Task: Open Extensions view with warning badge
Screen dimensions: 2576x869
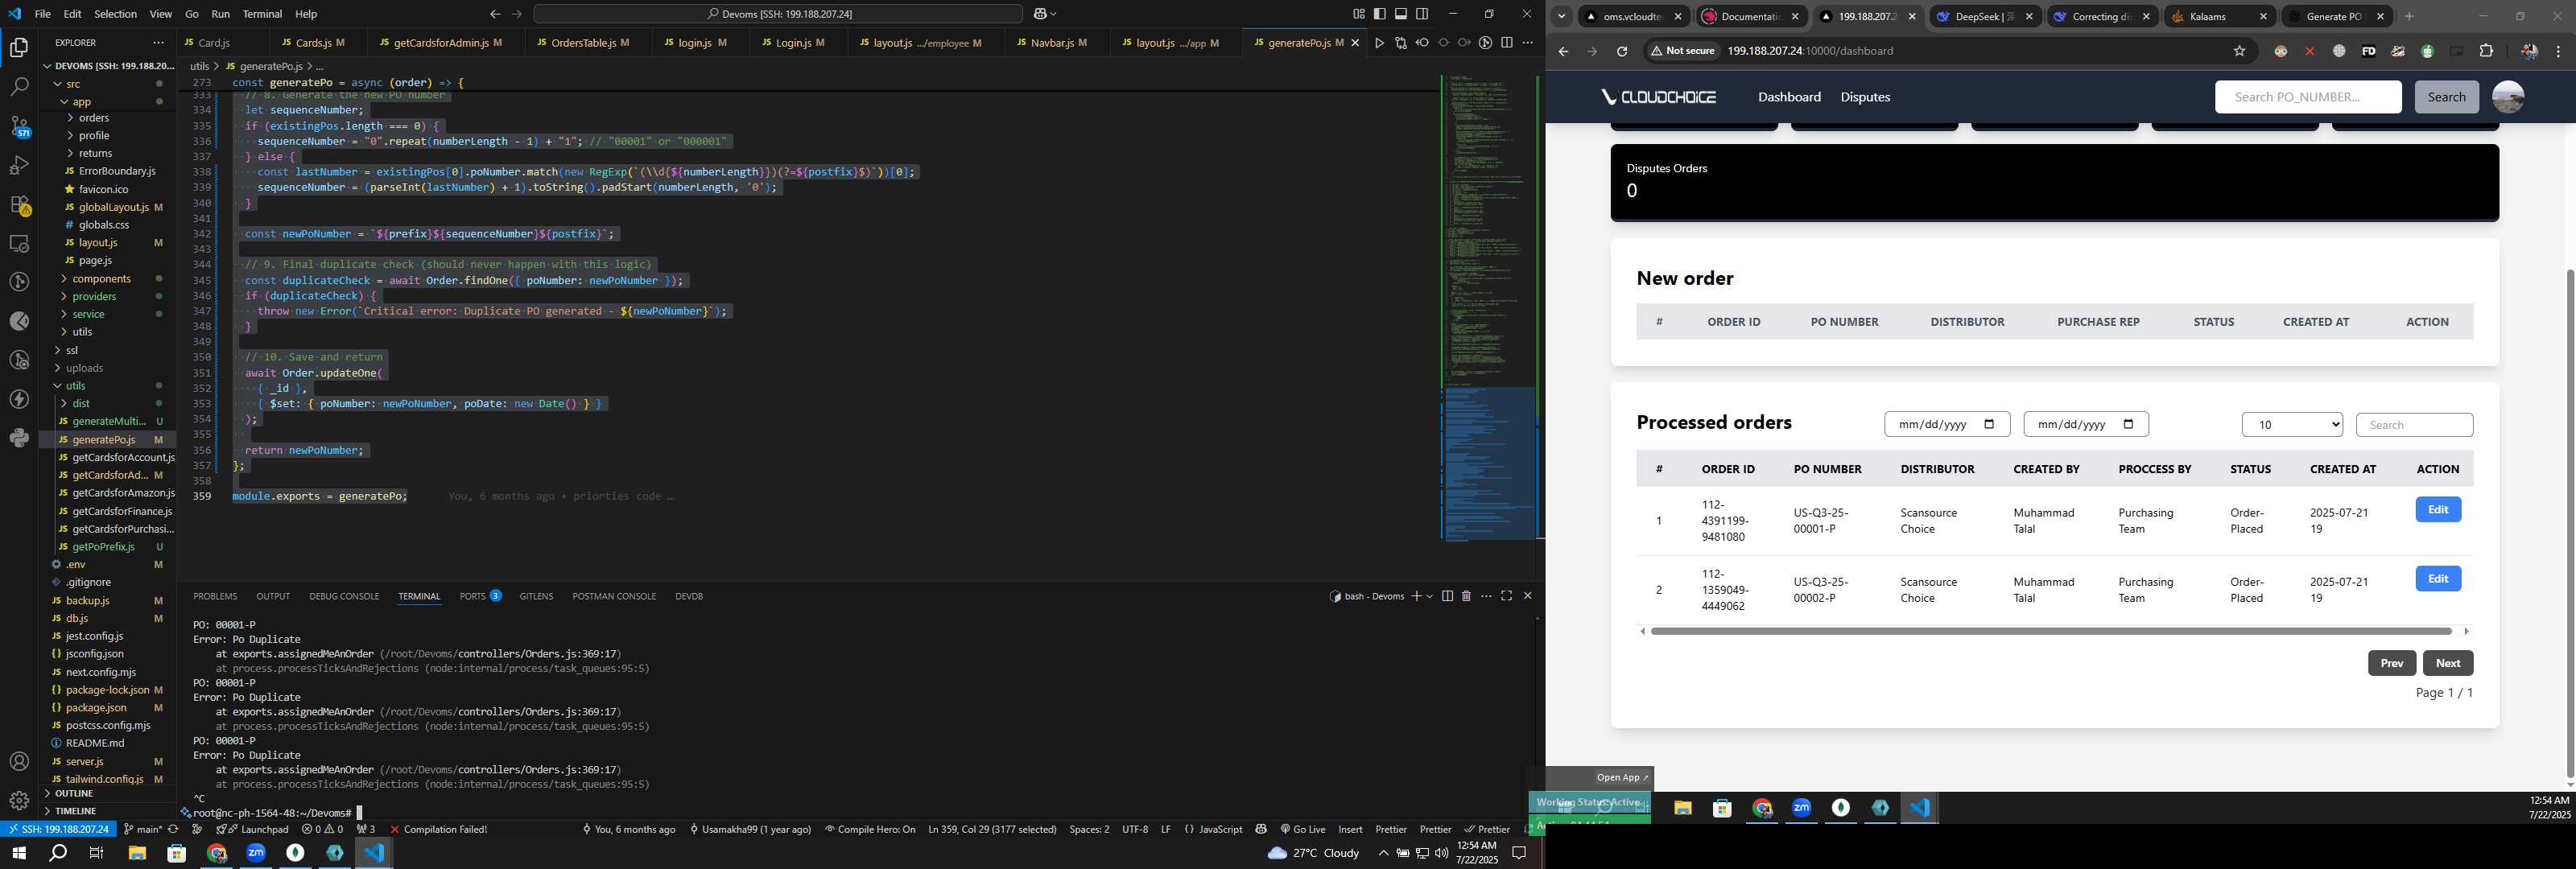Action: (x=19, y=204)
